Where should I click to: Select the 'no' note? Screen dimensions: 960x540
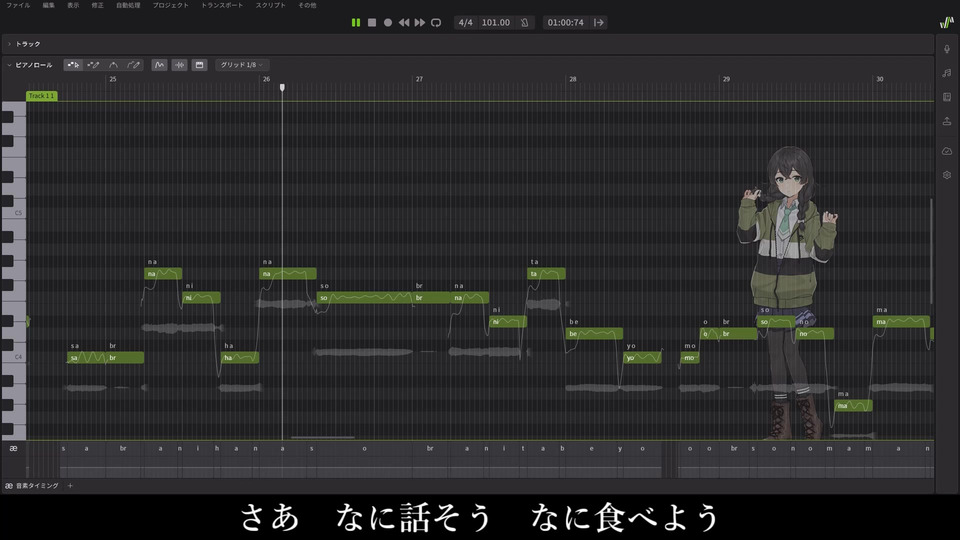(815, 334)
